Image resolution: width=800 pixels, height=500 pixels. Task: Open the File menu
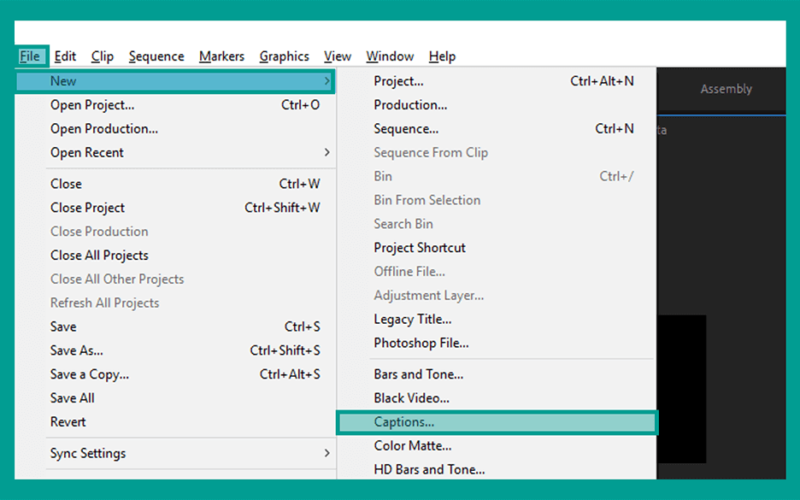click(x=30, y=56)
